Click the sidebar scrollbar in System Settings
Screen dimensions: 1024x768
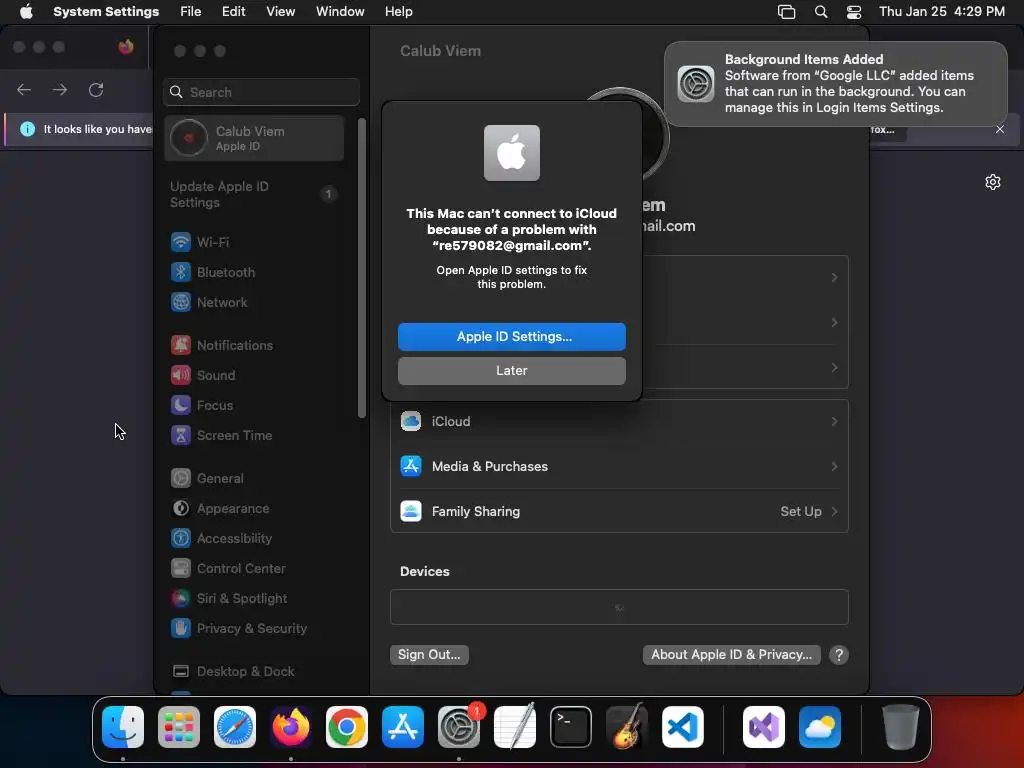pos(362,268)
